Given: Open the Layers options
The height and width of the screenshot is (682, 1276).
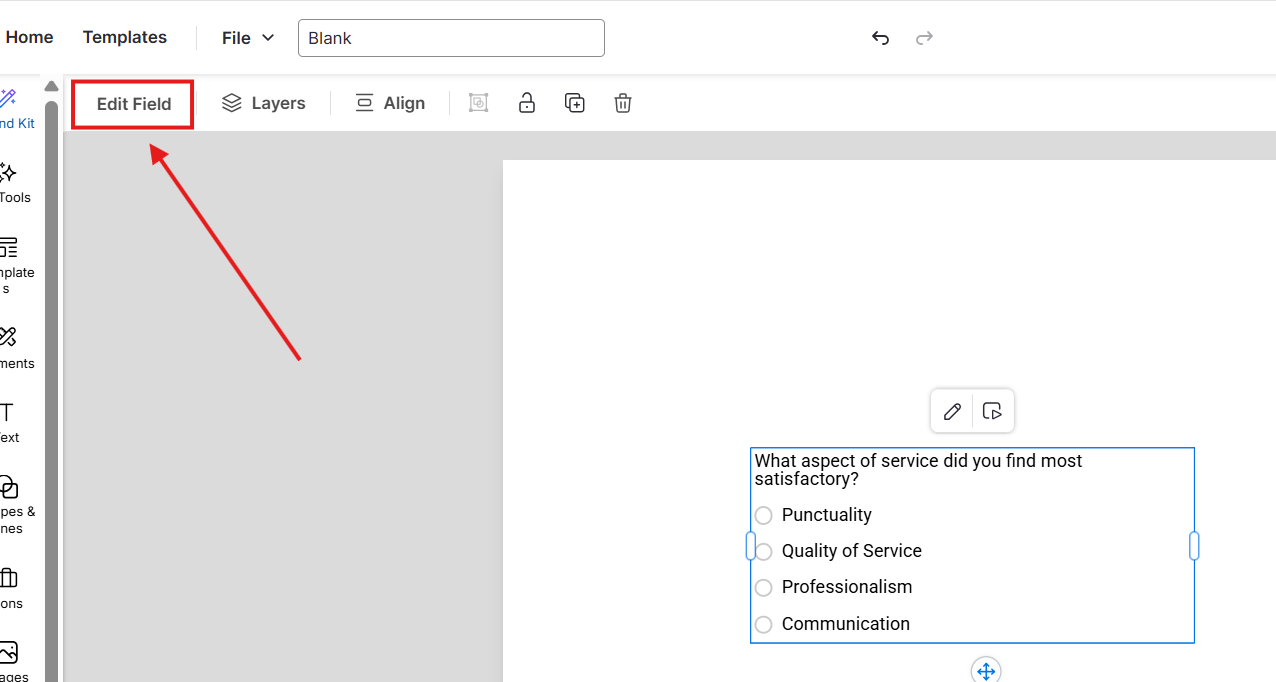Looking at the screenshot, I should [x=264, y=103].
